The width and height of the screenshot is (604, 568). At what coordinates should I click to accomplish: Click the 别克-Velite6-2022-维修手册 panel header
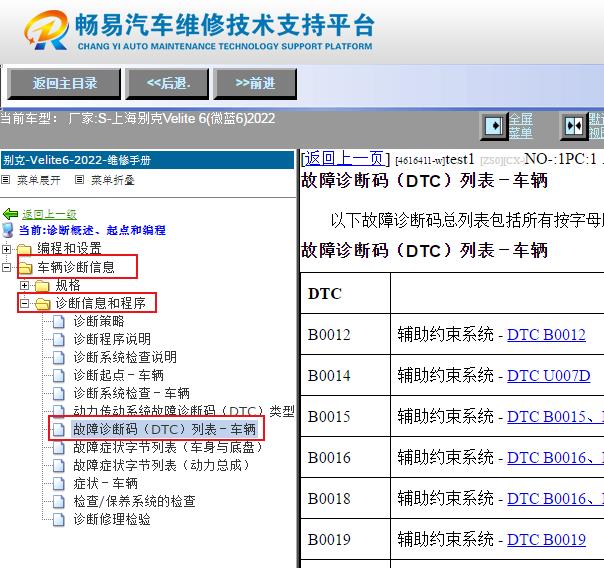coord(148,160)
